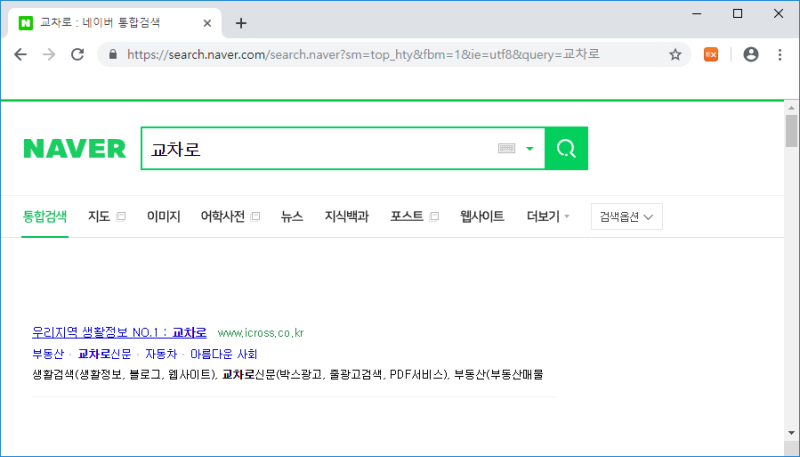Open the 검색옵션 dropdown
Screen dimensions: 800x457
(x=627, y=217)
